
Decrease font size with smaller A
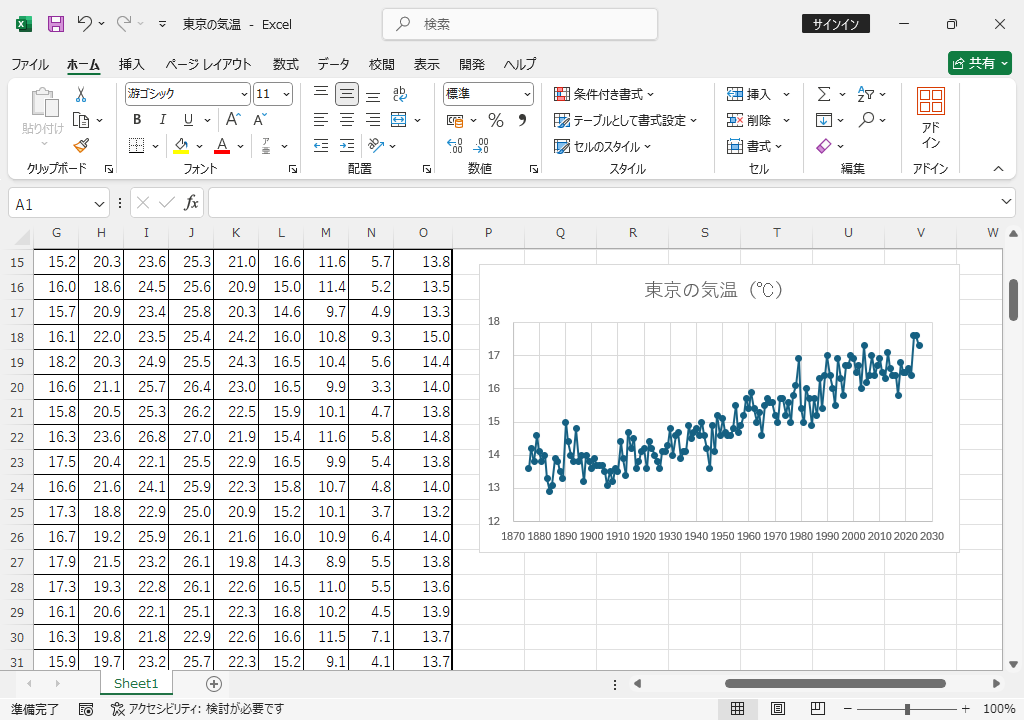pos(259,120)
